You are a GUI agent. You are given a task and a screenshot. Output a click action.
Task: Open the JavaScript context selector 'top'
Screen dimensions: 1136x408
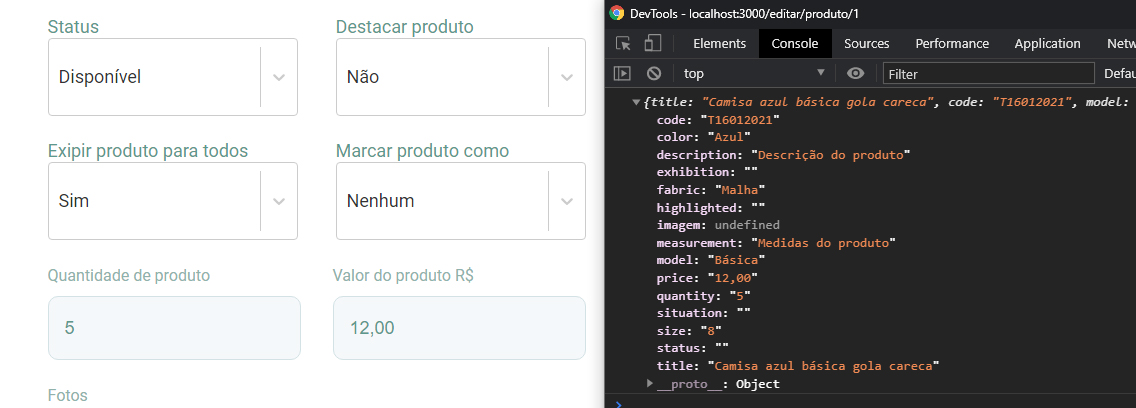tap(754, 73)
